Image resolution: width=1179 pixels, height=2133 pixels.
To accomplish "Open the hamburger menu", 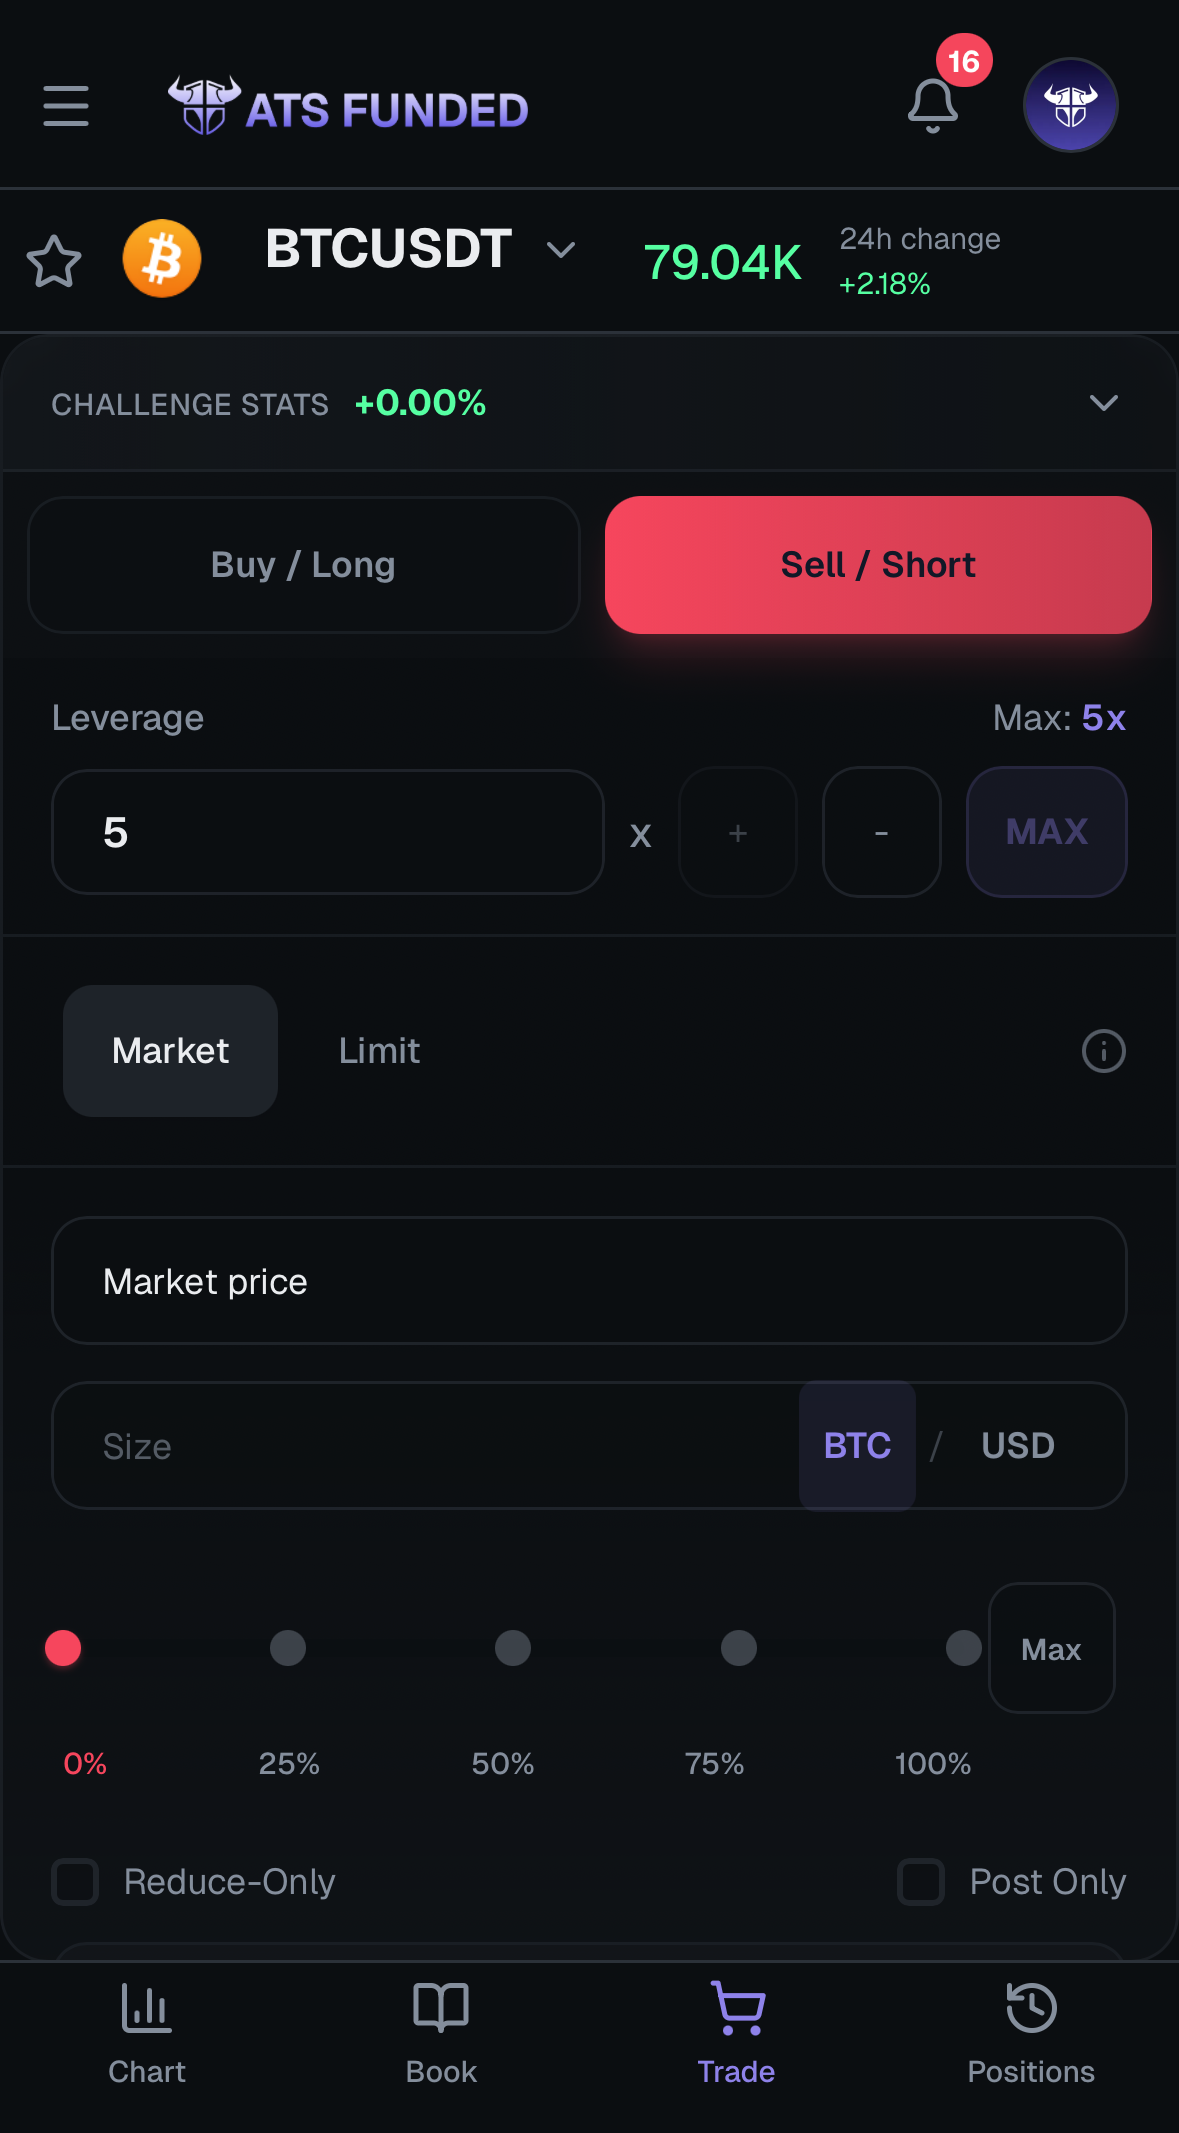I will point(66,106).
